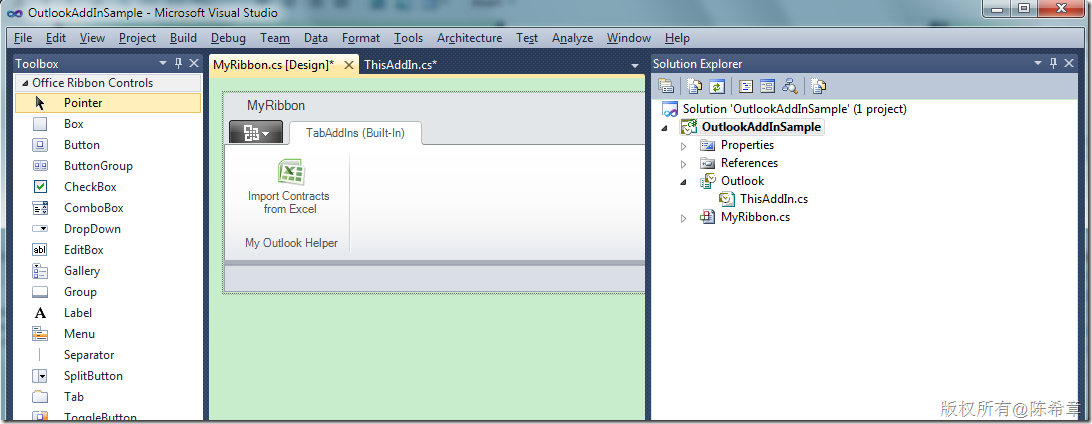Open the File menu

pyautogui.click(x=23, y=38)
